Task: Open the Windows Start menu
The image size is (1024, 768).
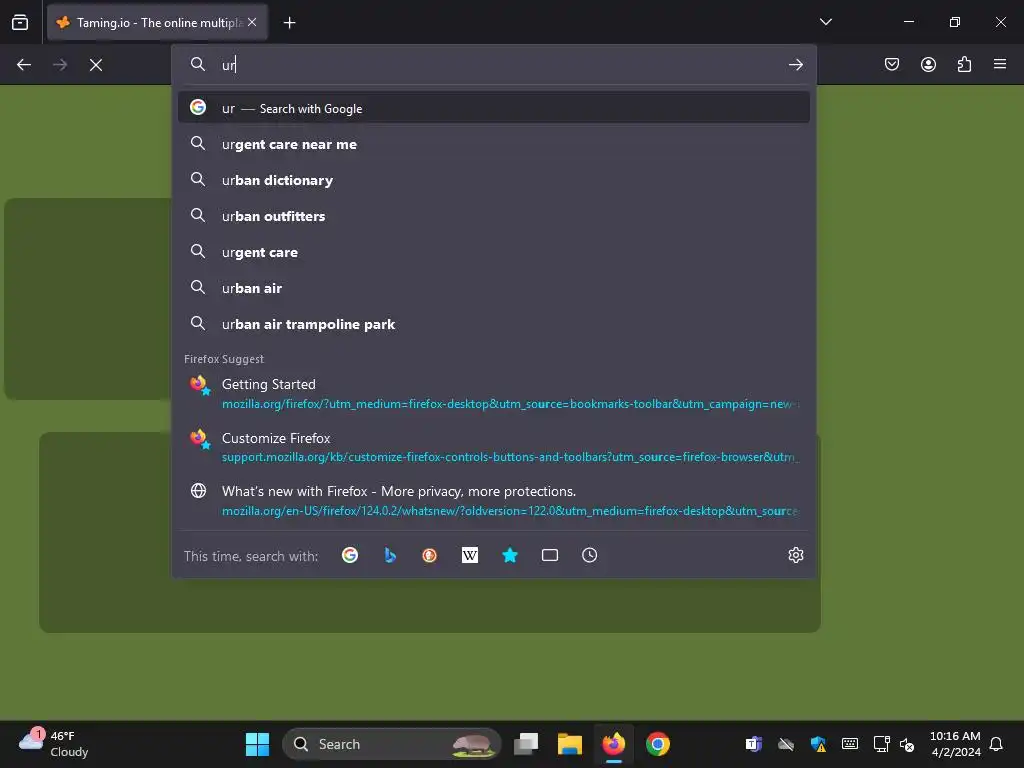Action: coord(257,744)
